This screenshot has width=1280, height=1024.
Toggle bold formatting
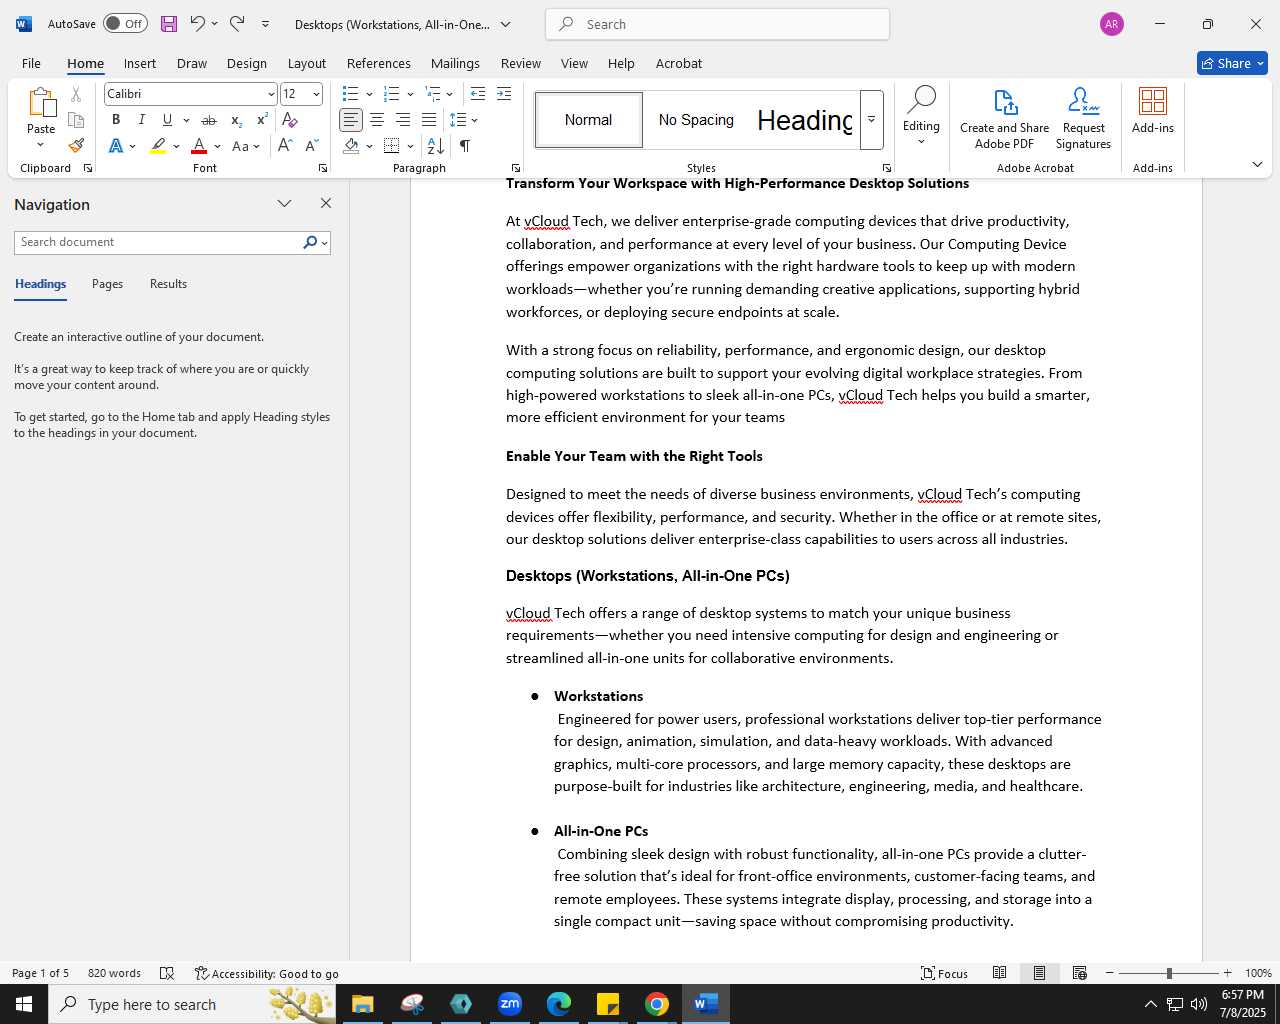point(116,120)
